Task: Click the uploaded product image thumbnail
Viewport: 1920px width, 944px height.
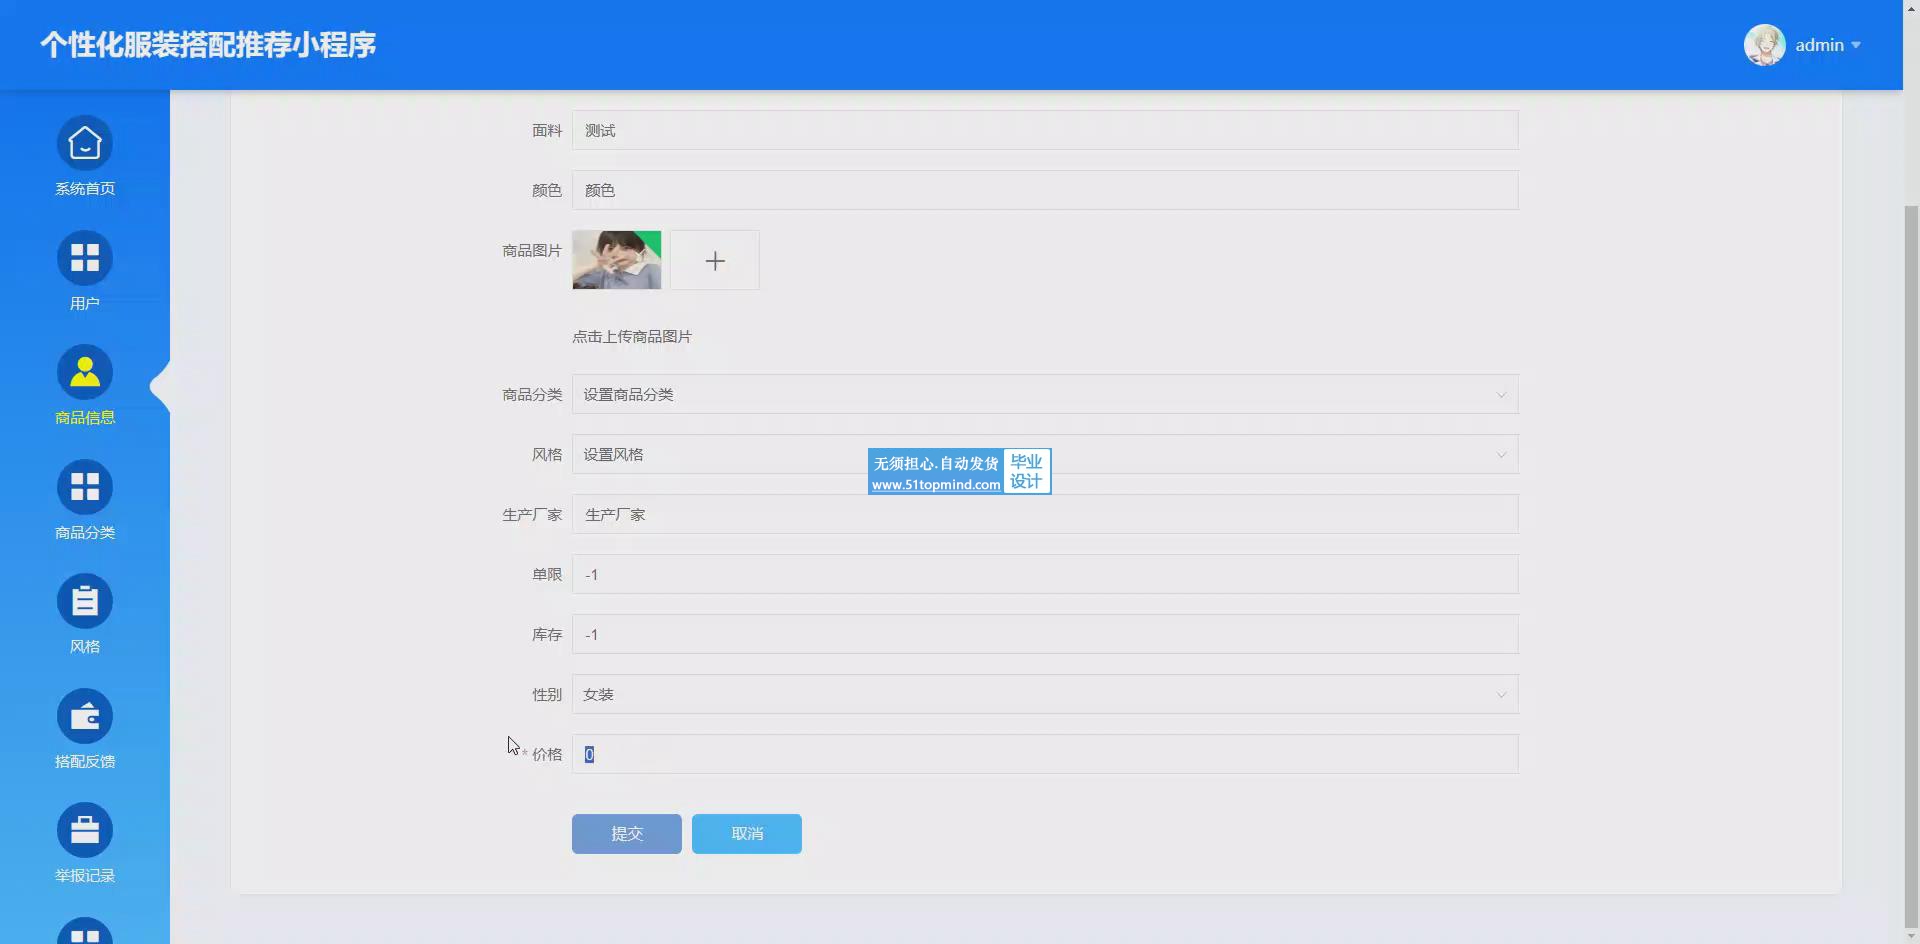Action: [x=616, y=260]
